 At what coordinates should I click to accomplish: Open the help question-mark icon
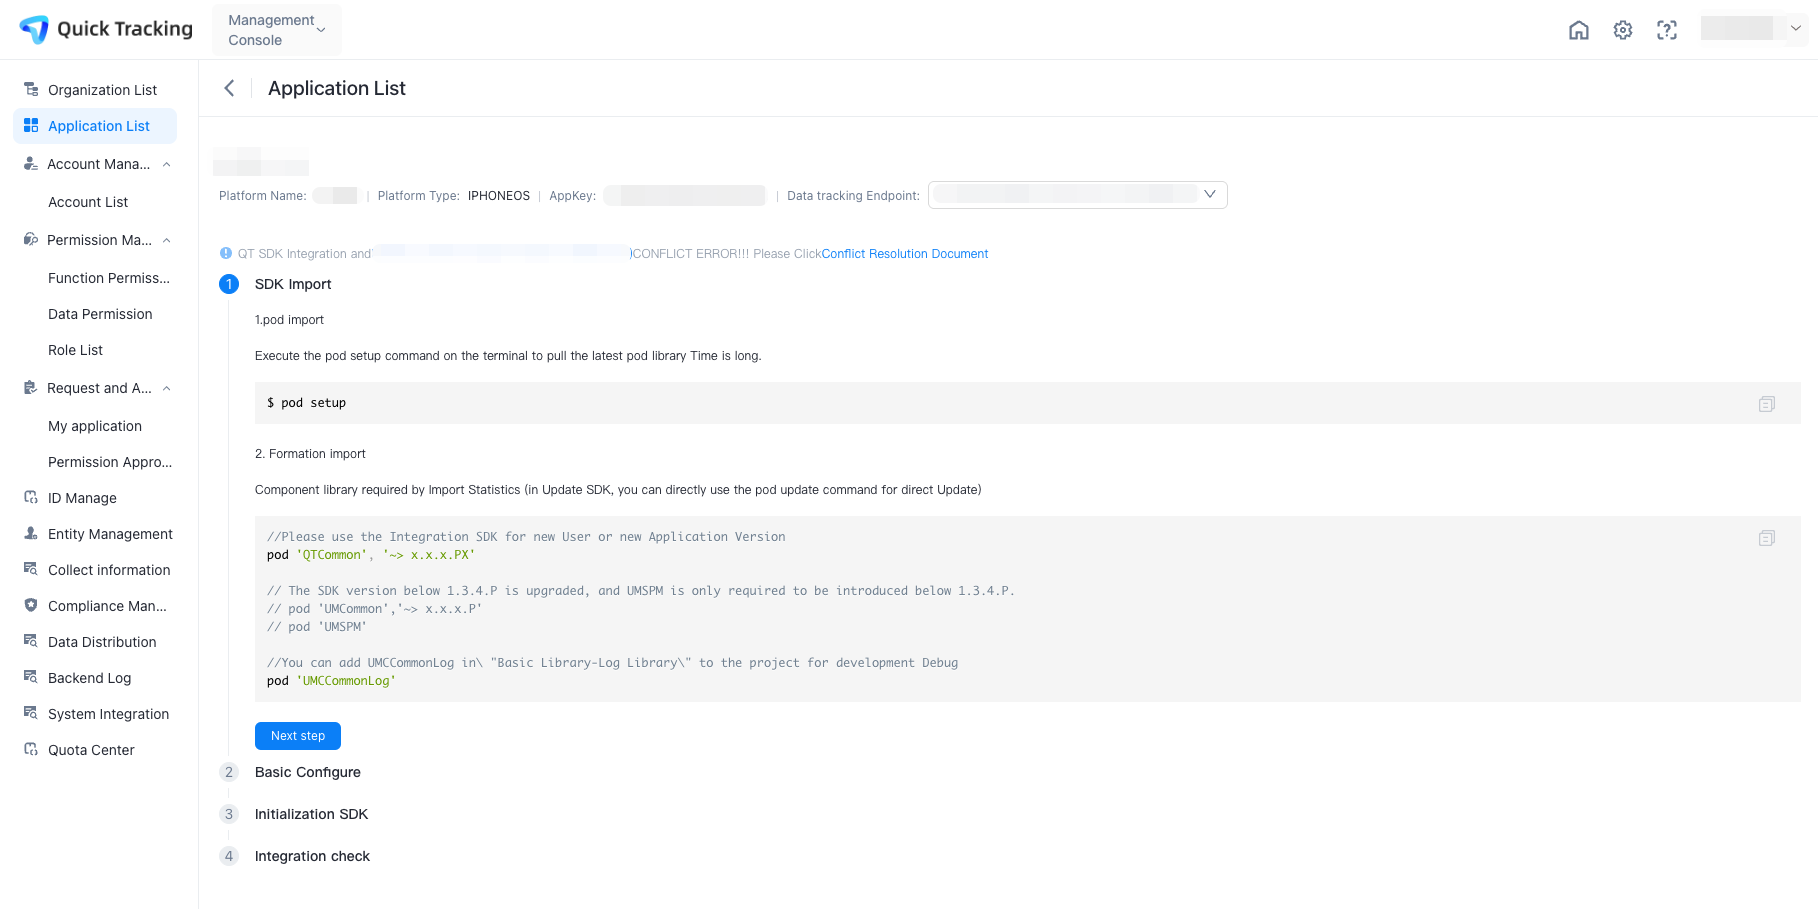click(x=1667, y=30)
